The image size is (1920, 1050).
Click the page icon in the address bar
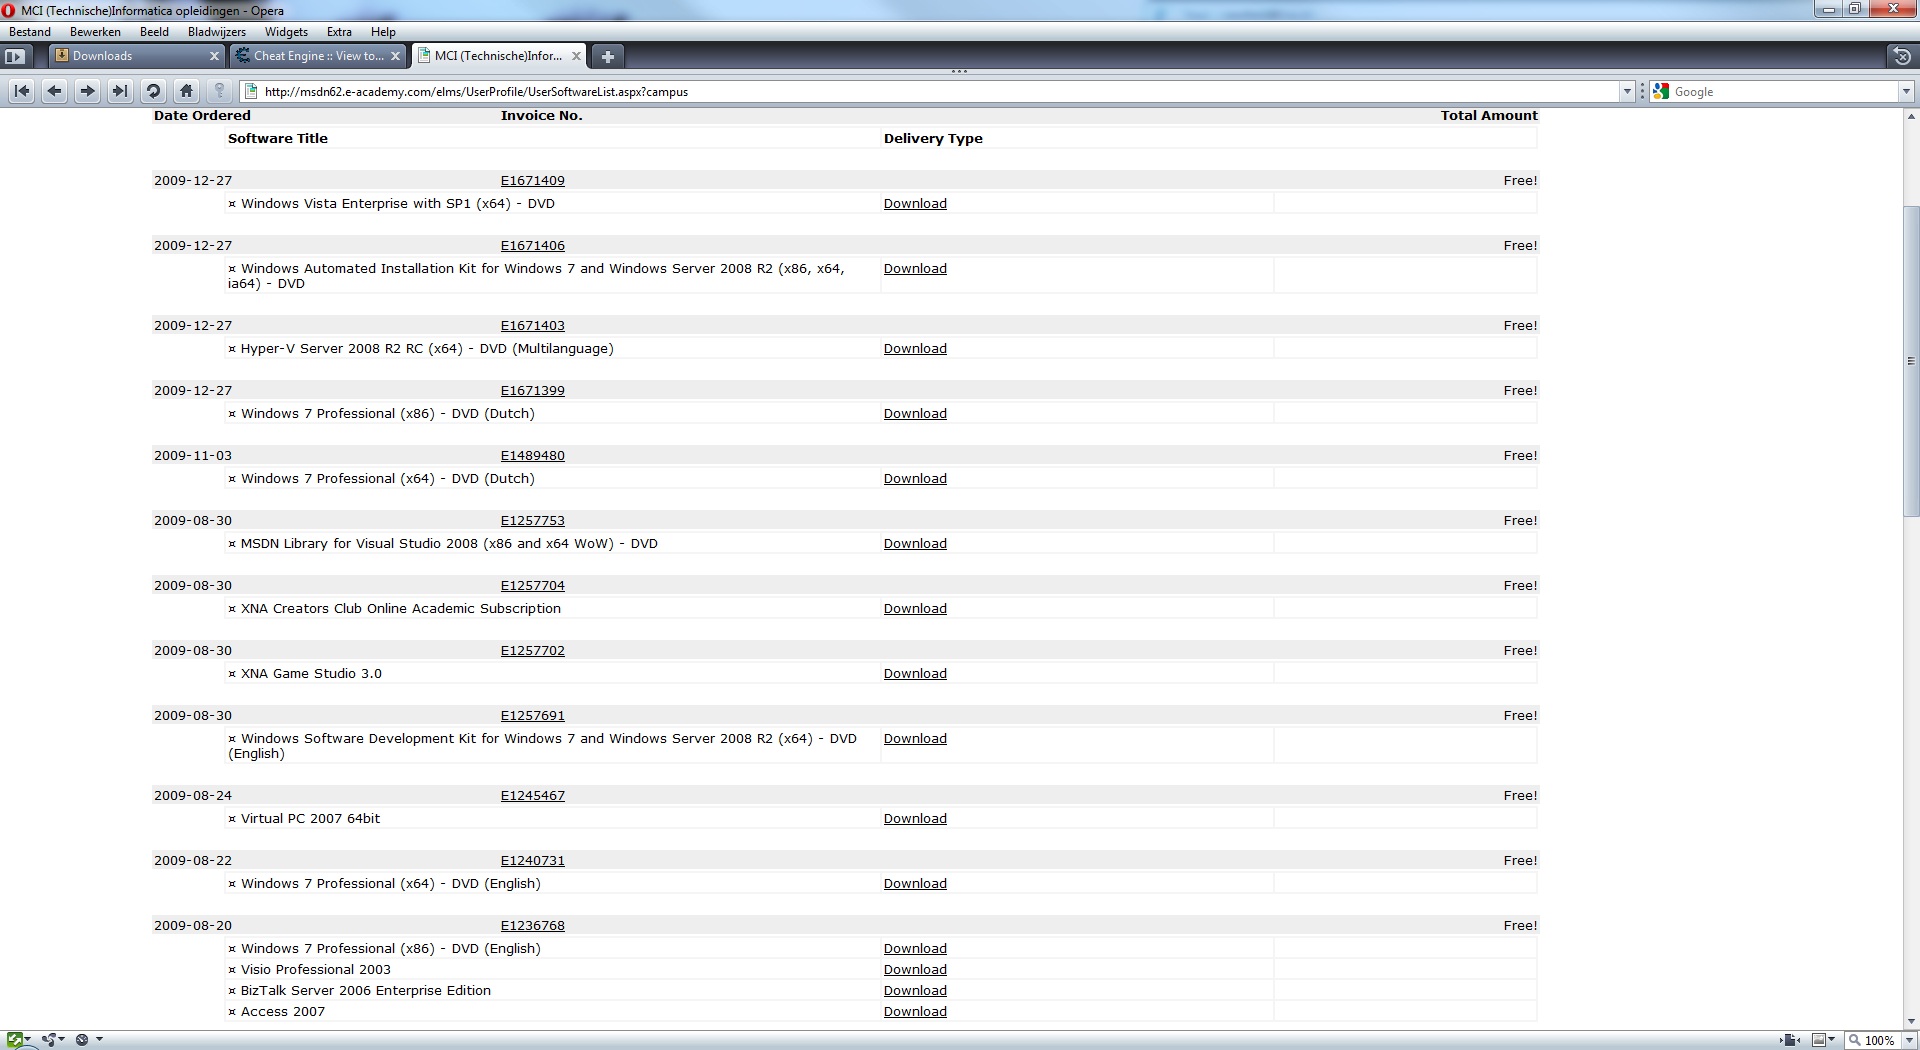252,91
